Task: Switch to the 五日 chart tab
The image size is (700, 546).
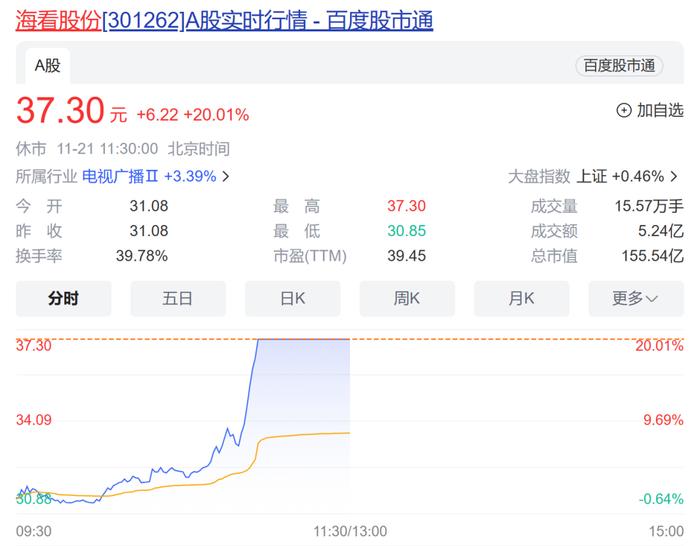Action: [x=178, y=298]
